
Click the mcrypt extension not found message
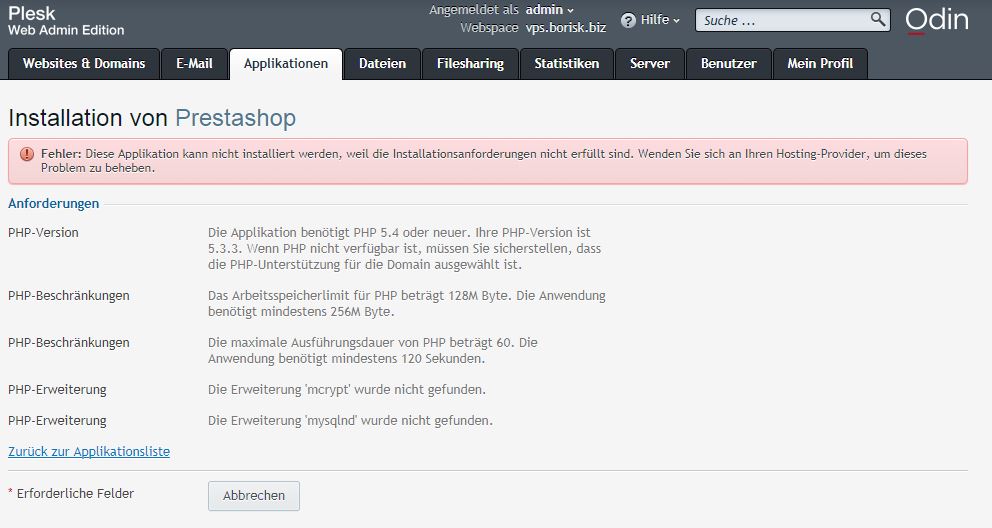tap(347, 390)
